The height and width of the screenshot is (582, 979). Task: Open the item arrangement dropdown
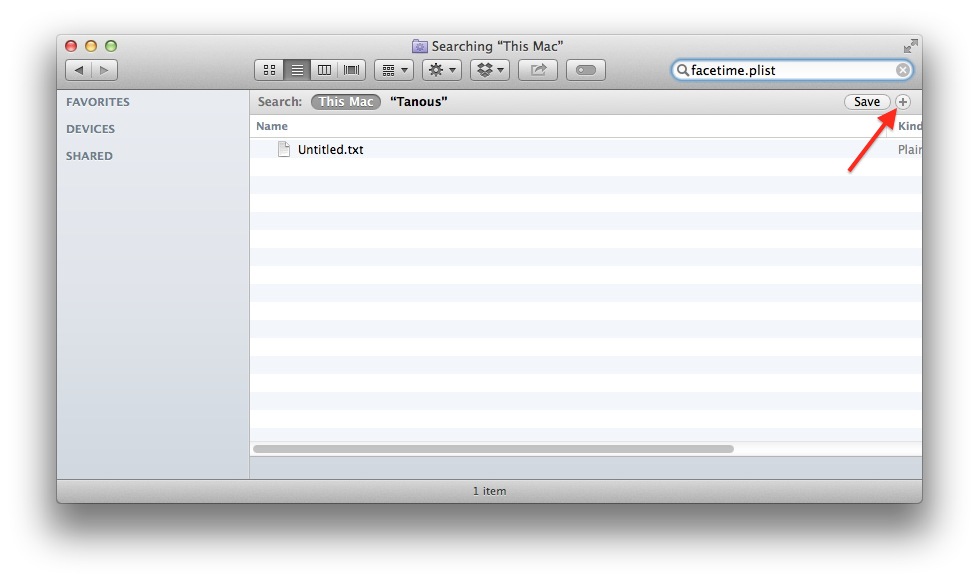pos(394,70)
